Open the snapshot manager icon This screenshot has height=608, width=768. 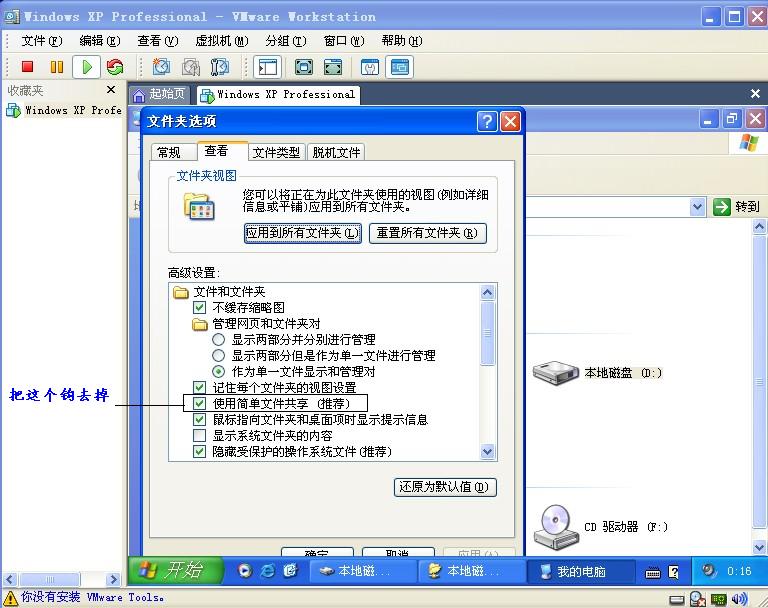pyautogui.click(x=220, y=67)
